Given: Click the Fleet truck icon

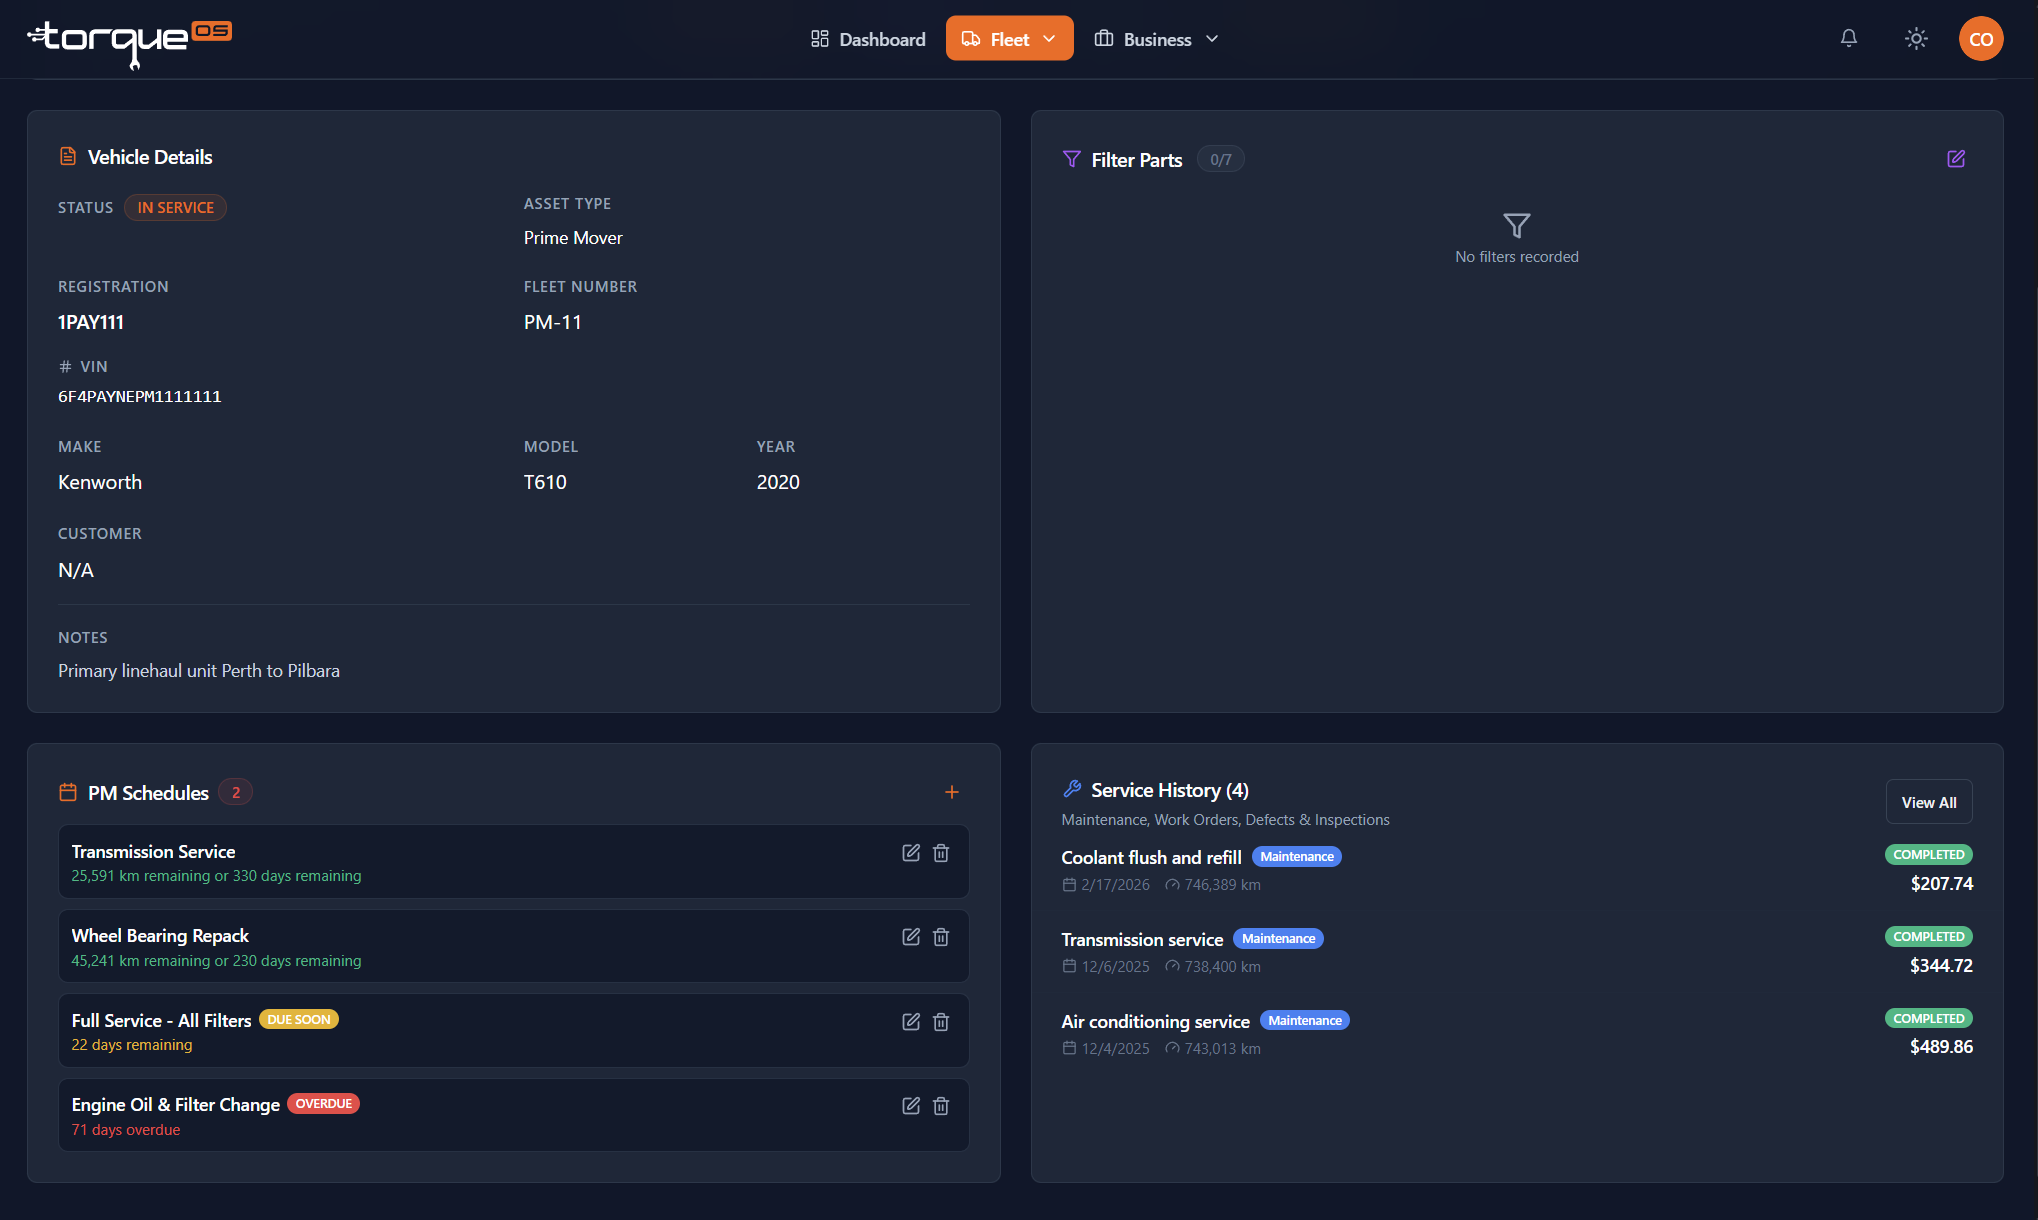Looking at the screenshot, I should [x=971, y=39].
